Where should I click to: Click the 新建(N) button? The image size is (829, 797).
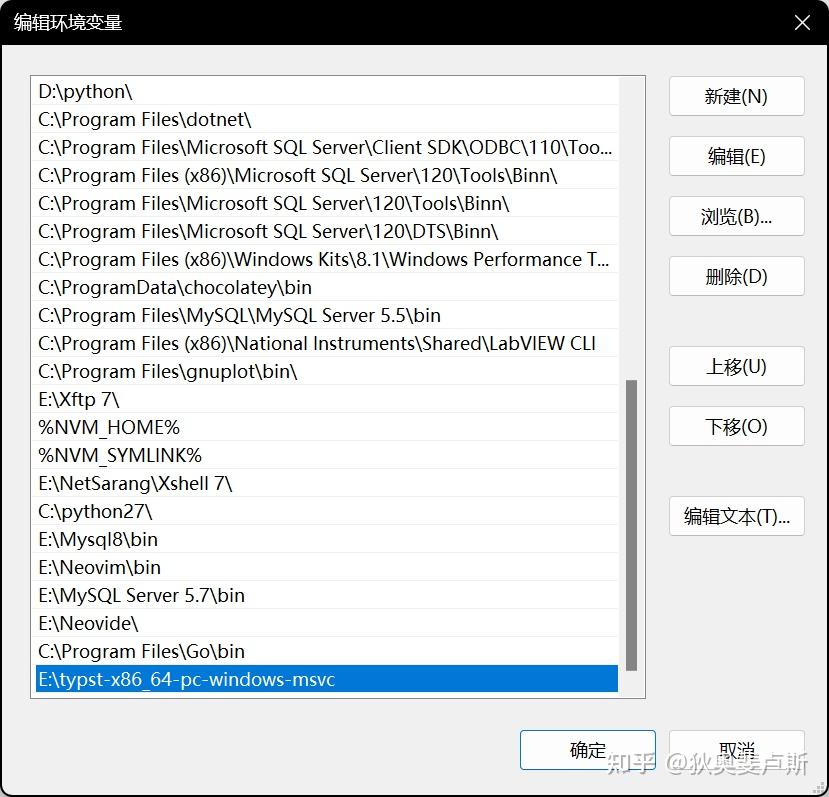pos(736,96)
